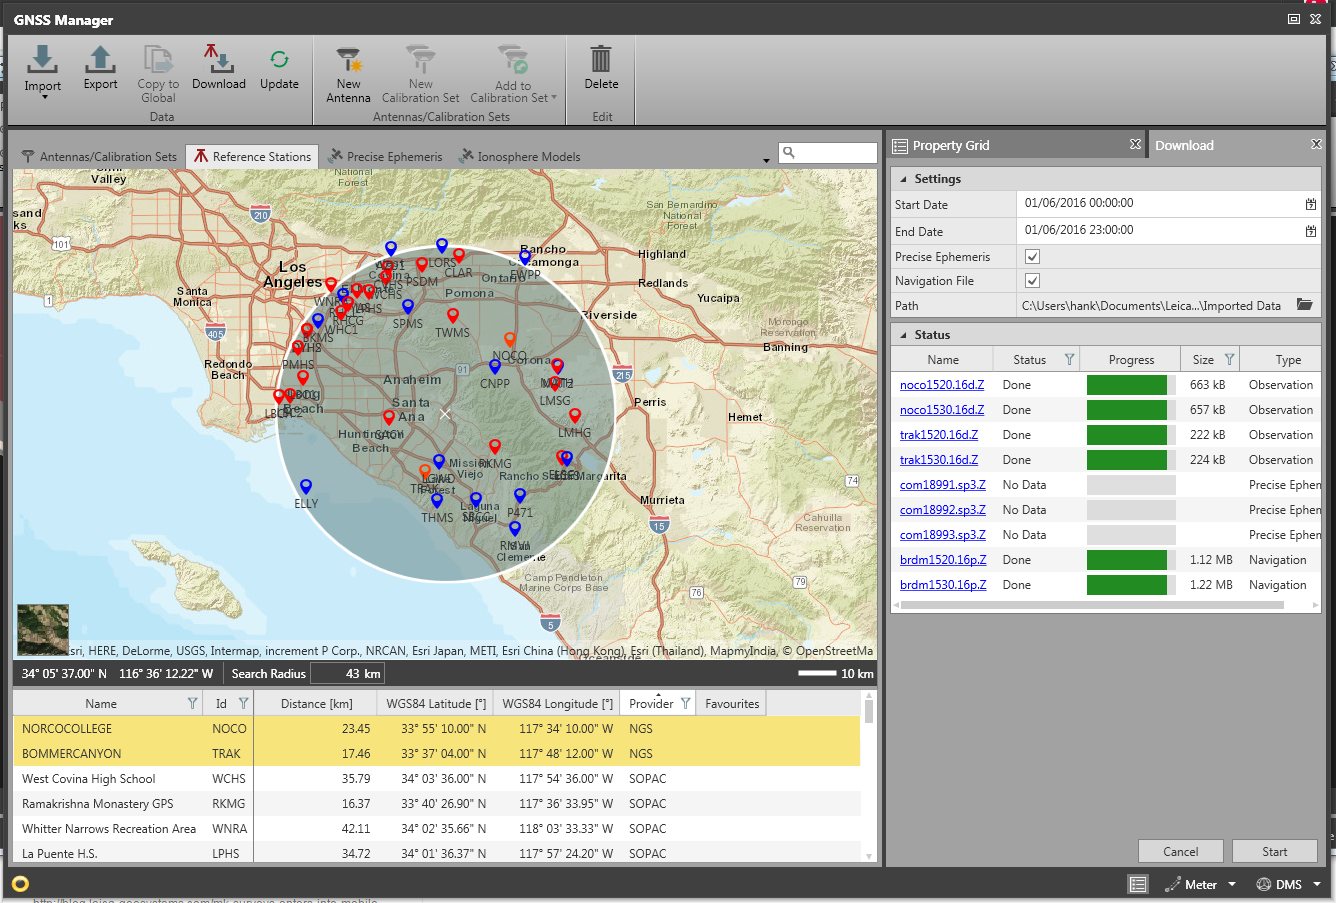Click the Update icon

(279, 65)
